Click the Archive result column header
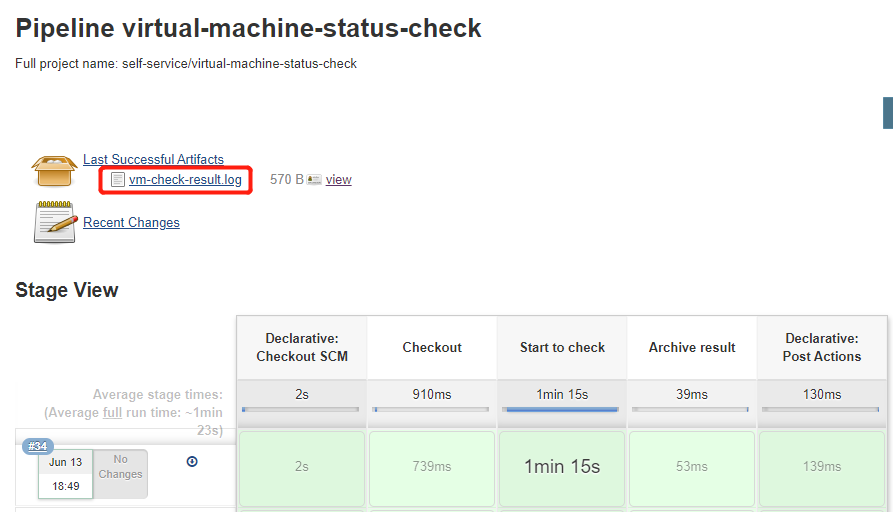Screen dimensions: 893x512 692,348
